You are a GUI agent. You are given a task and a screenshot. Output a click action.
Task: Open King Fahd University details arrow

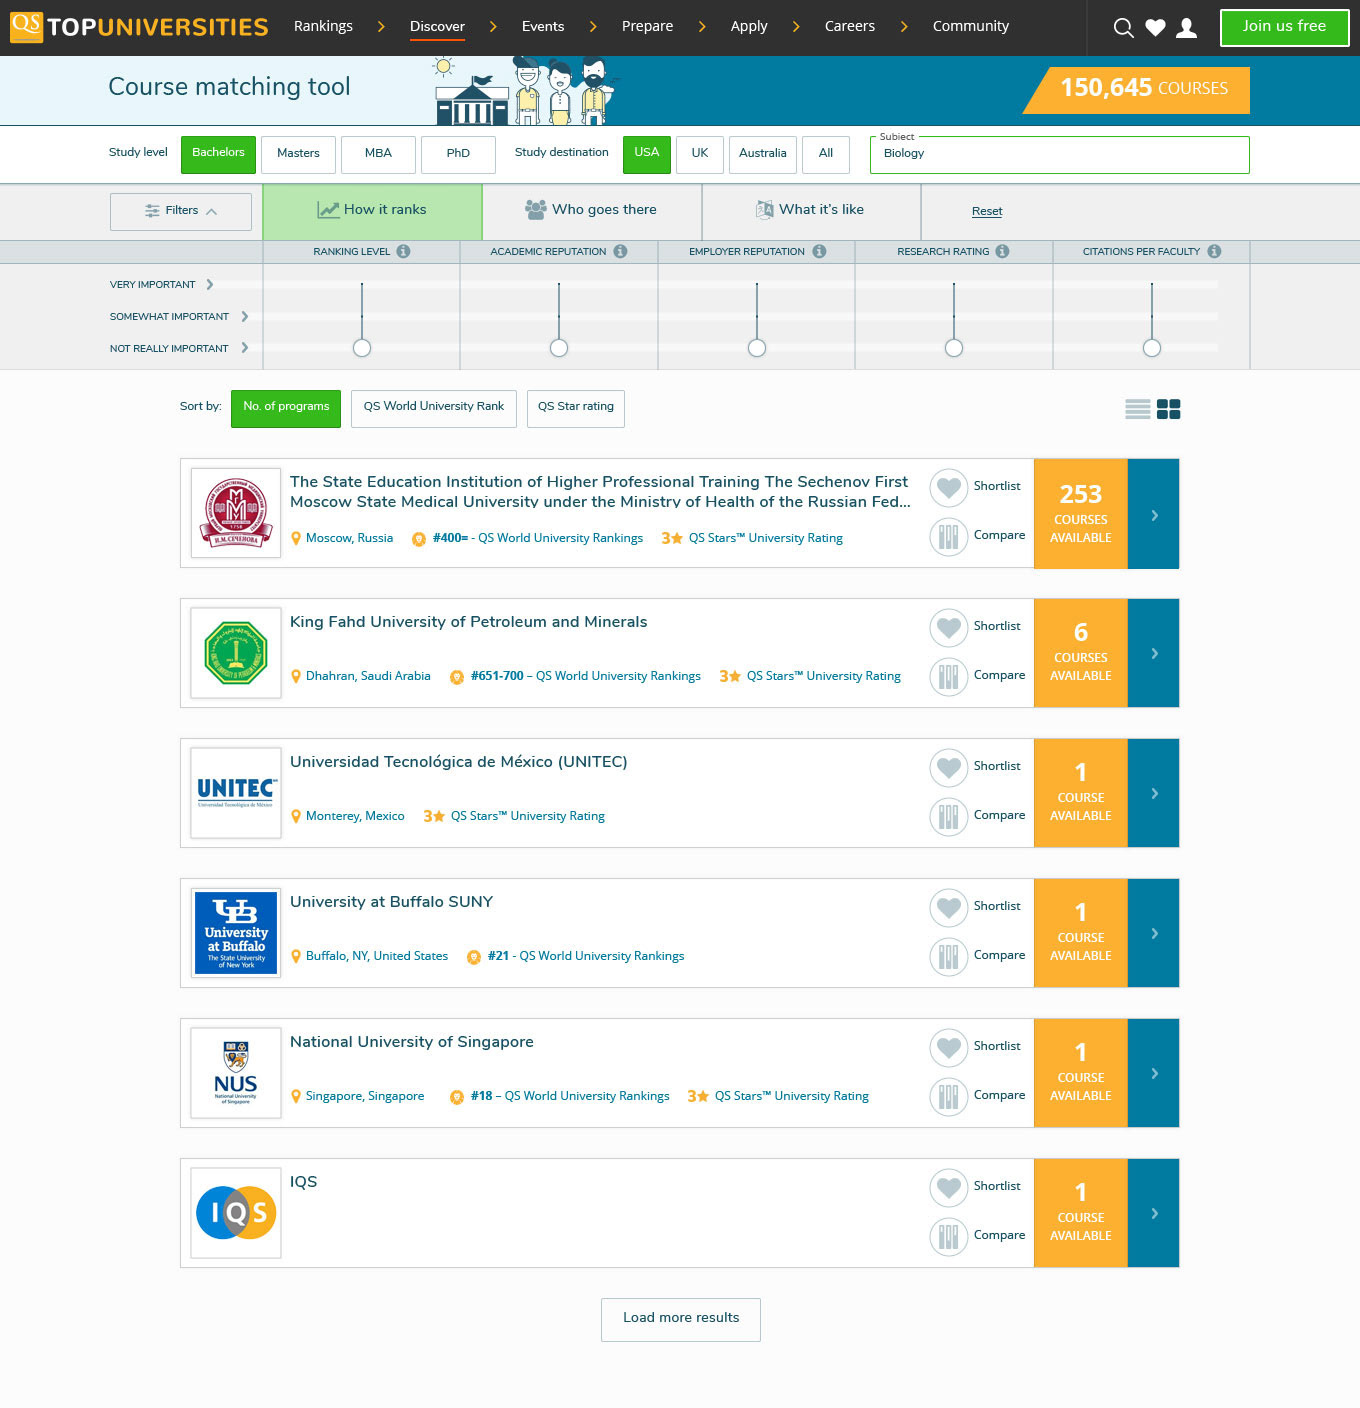coord(1154,653)
